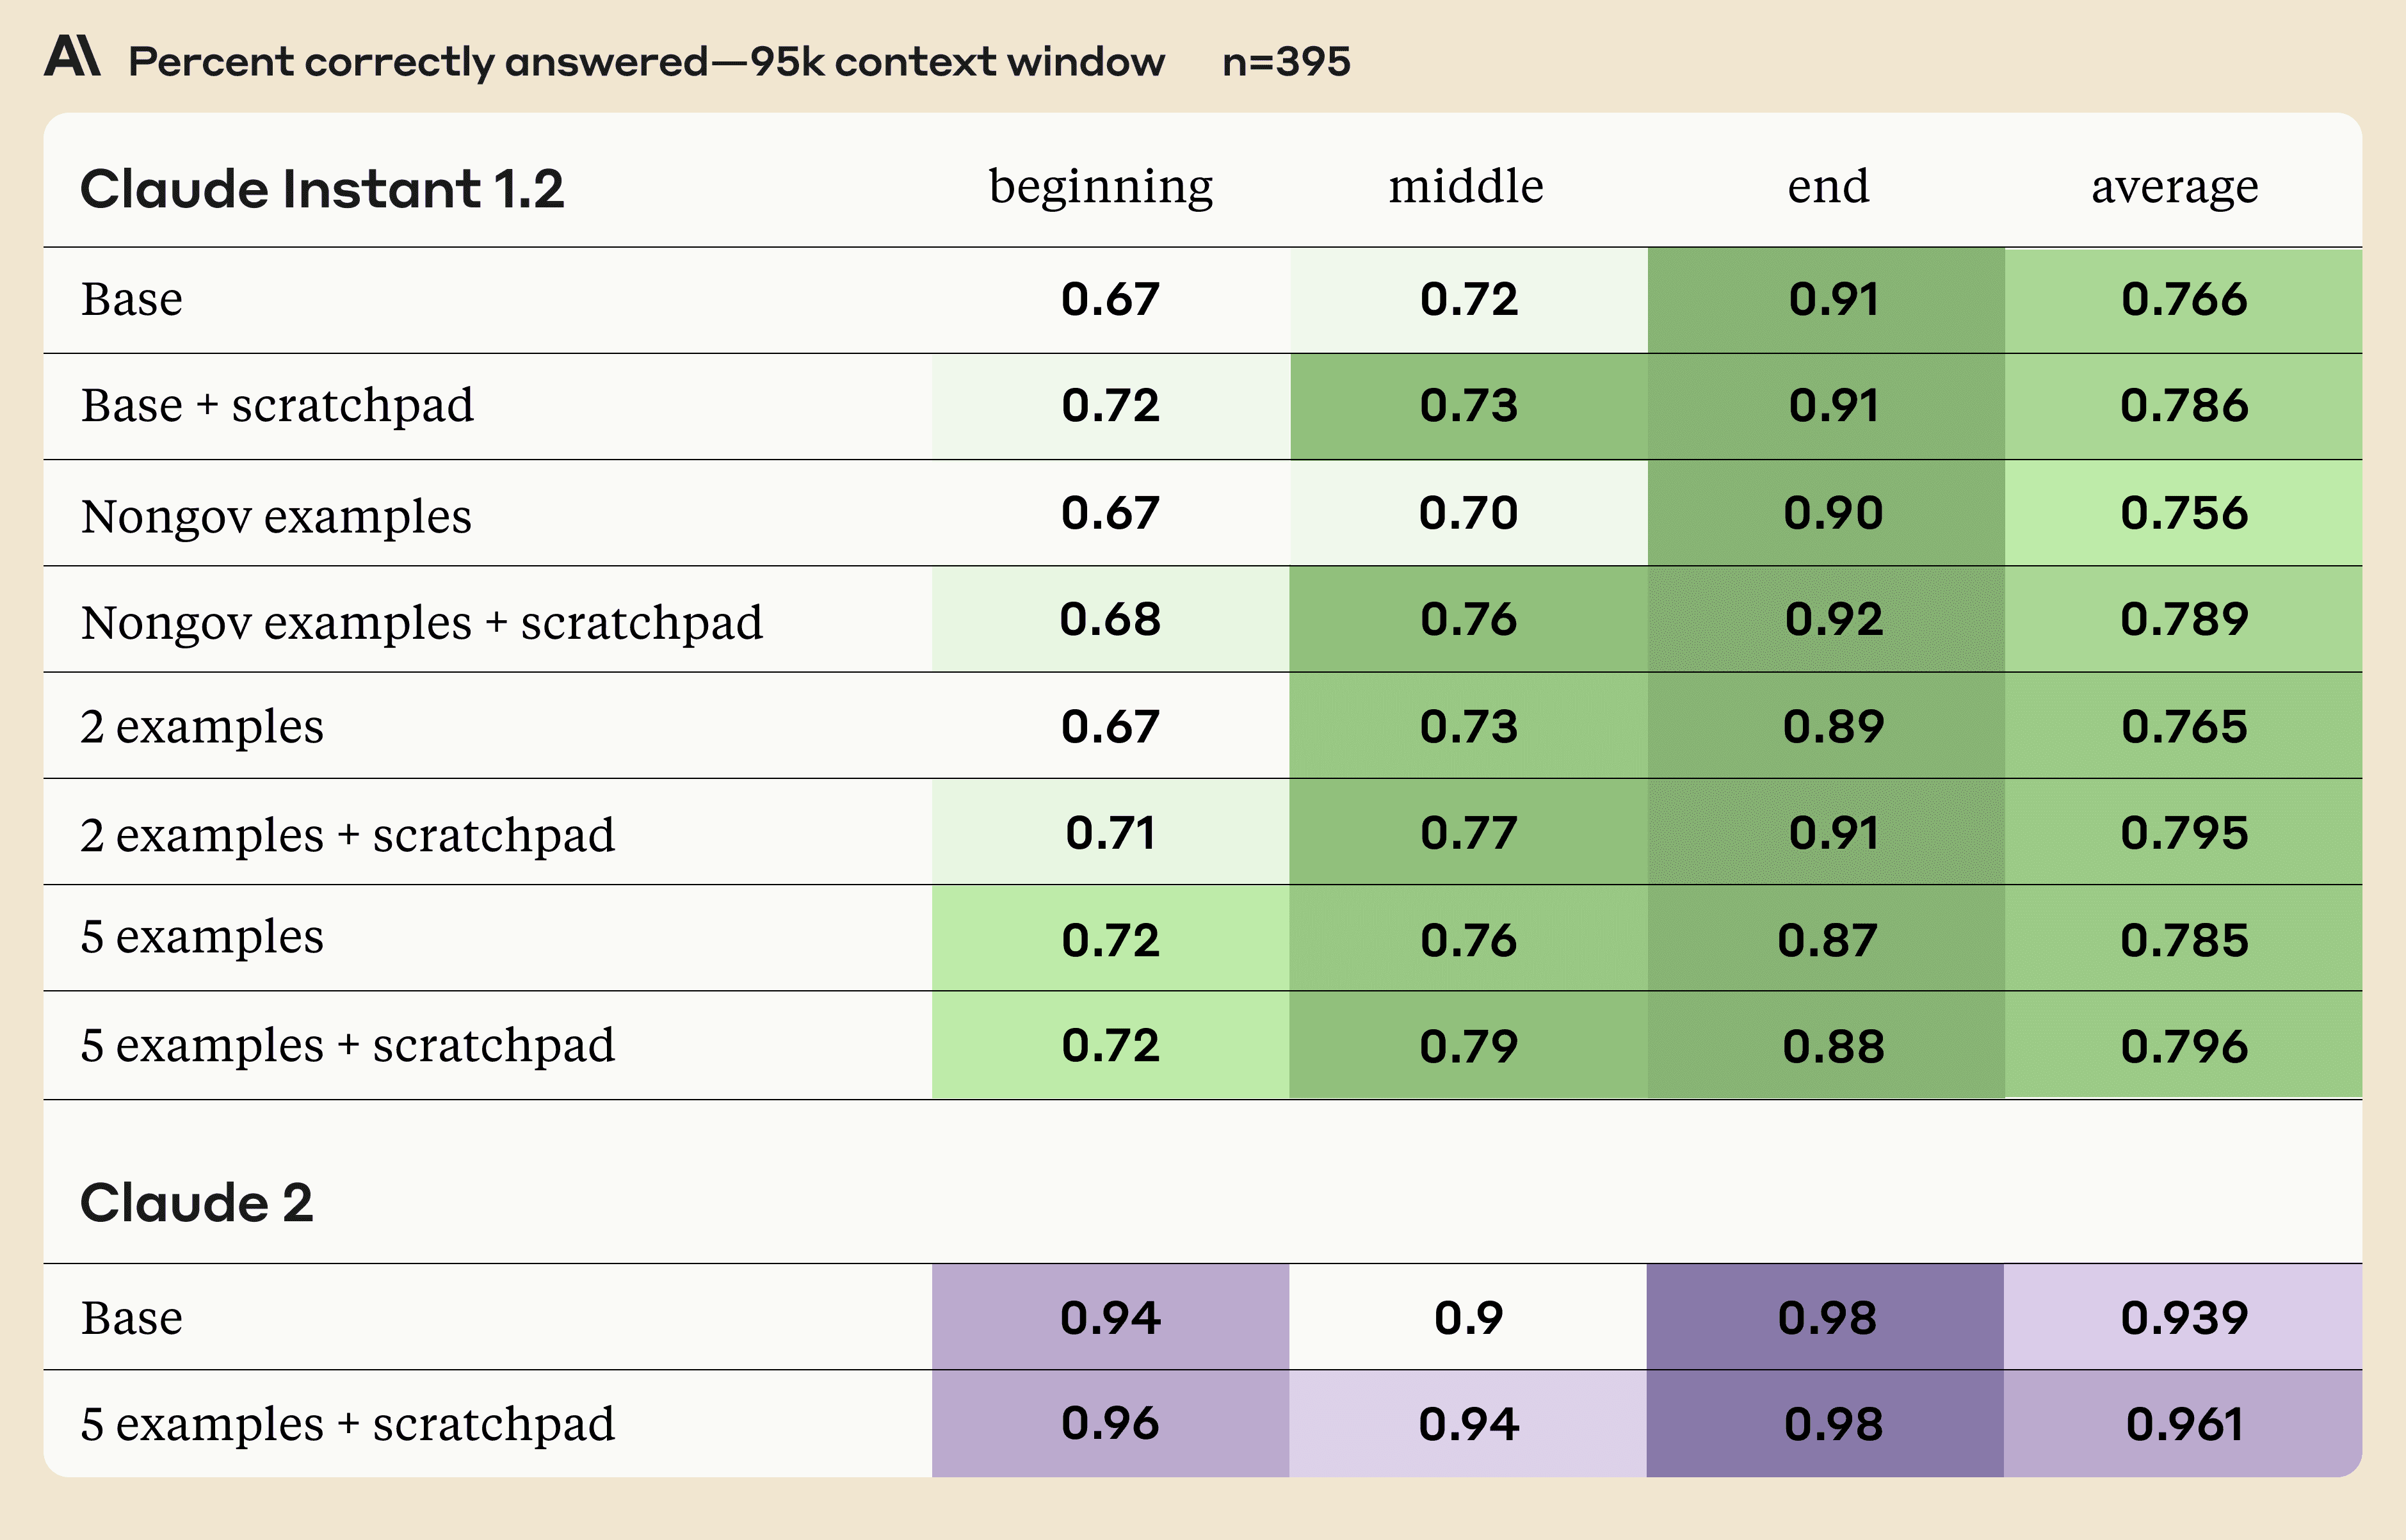Click the Claude Instant 1.2 section heading
This screenshot has height=1540, width=2406.
(322, 189)
